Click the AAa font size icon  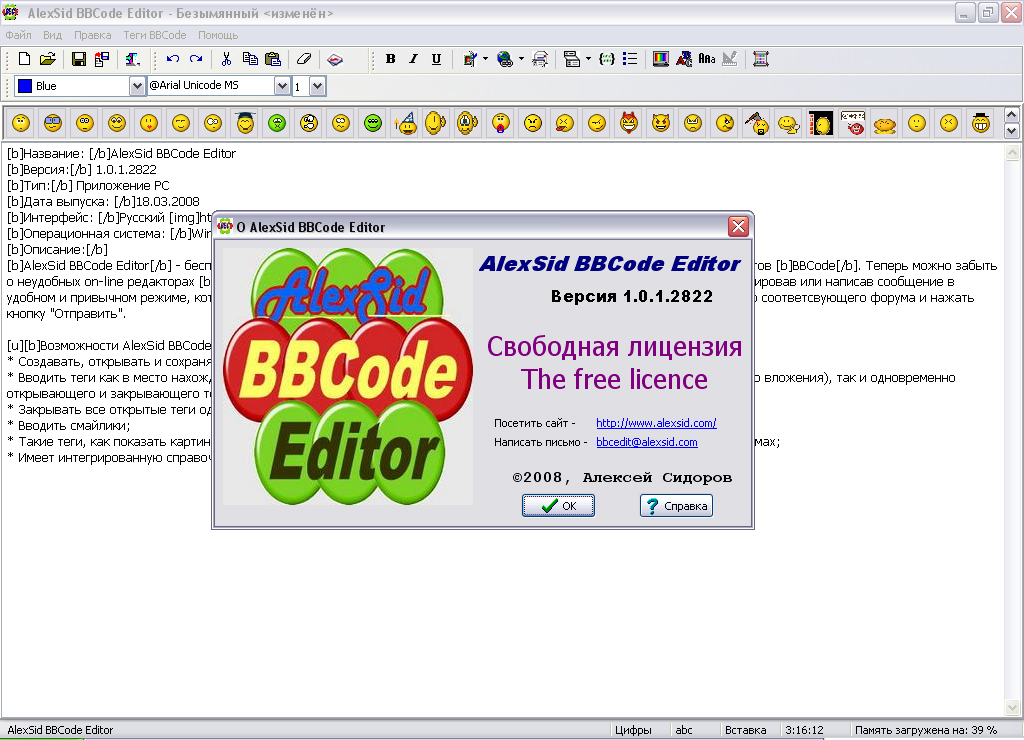707,59
